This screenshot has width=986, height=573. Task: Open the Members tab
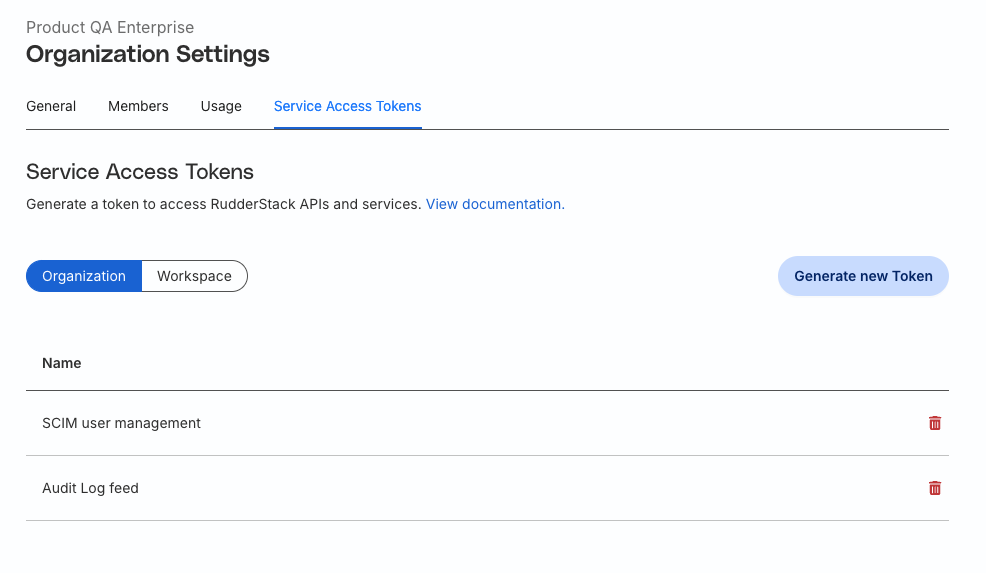(138, 106)
